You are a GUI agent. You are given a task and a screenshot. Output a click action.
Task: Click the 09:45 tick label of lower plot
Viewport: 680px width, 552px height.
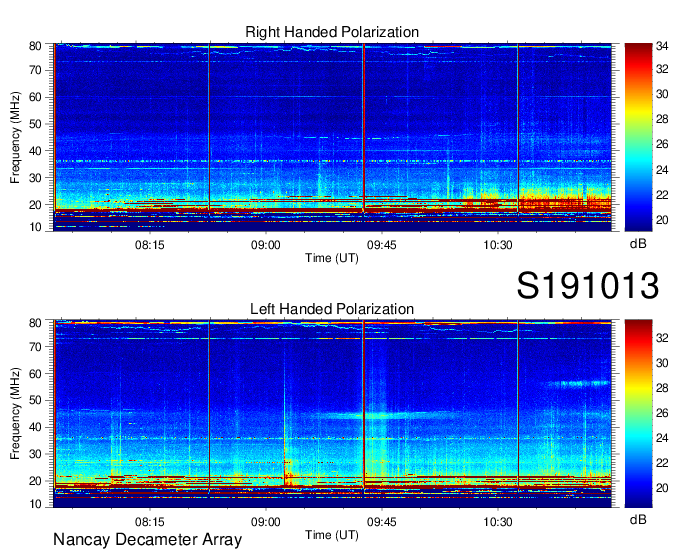tap(382, 522)
